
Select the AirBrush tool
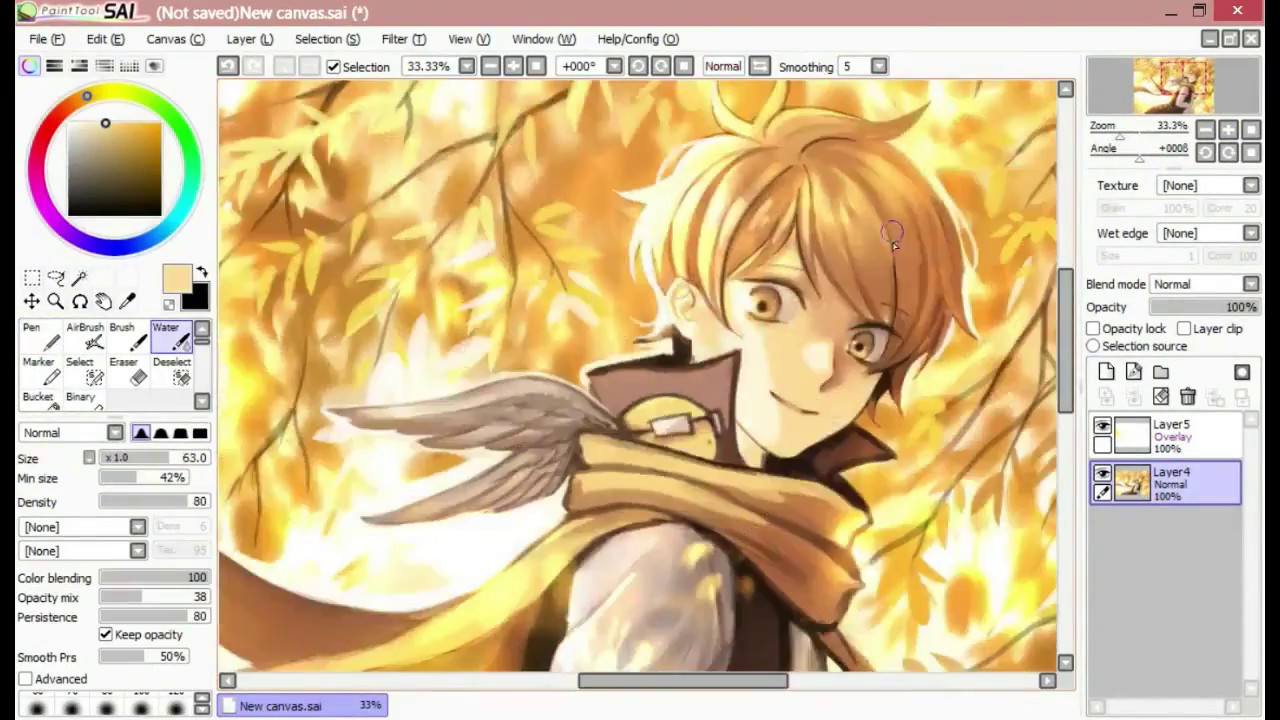coord(85,338)
